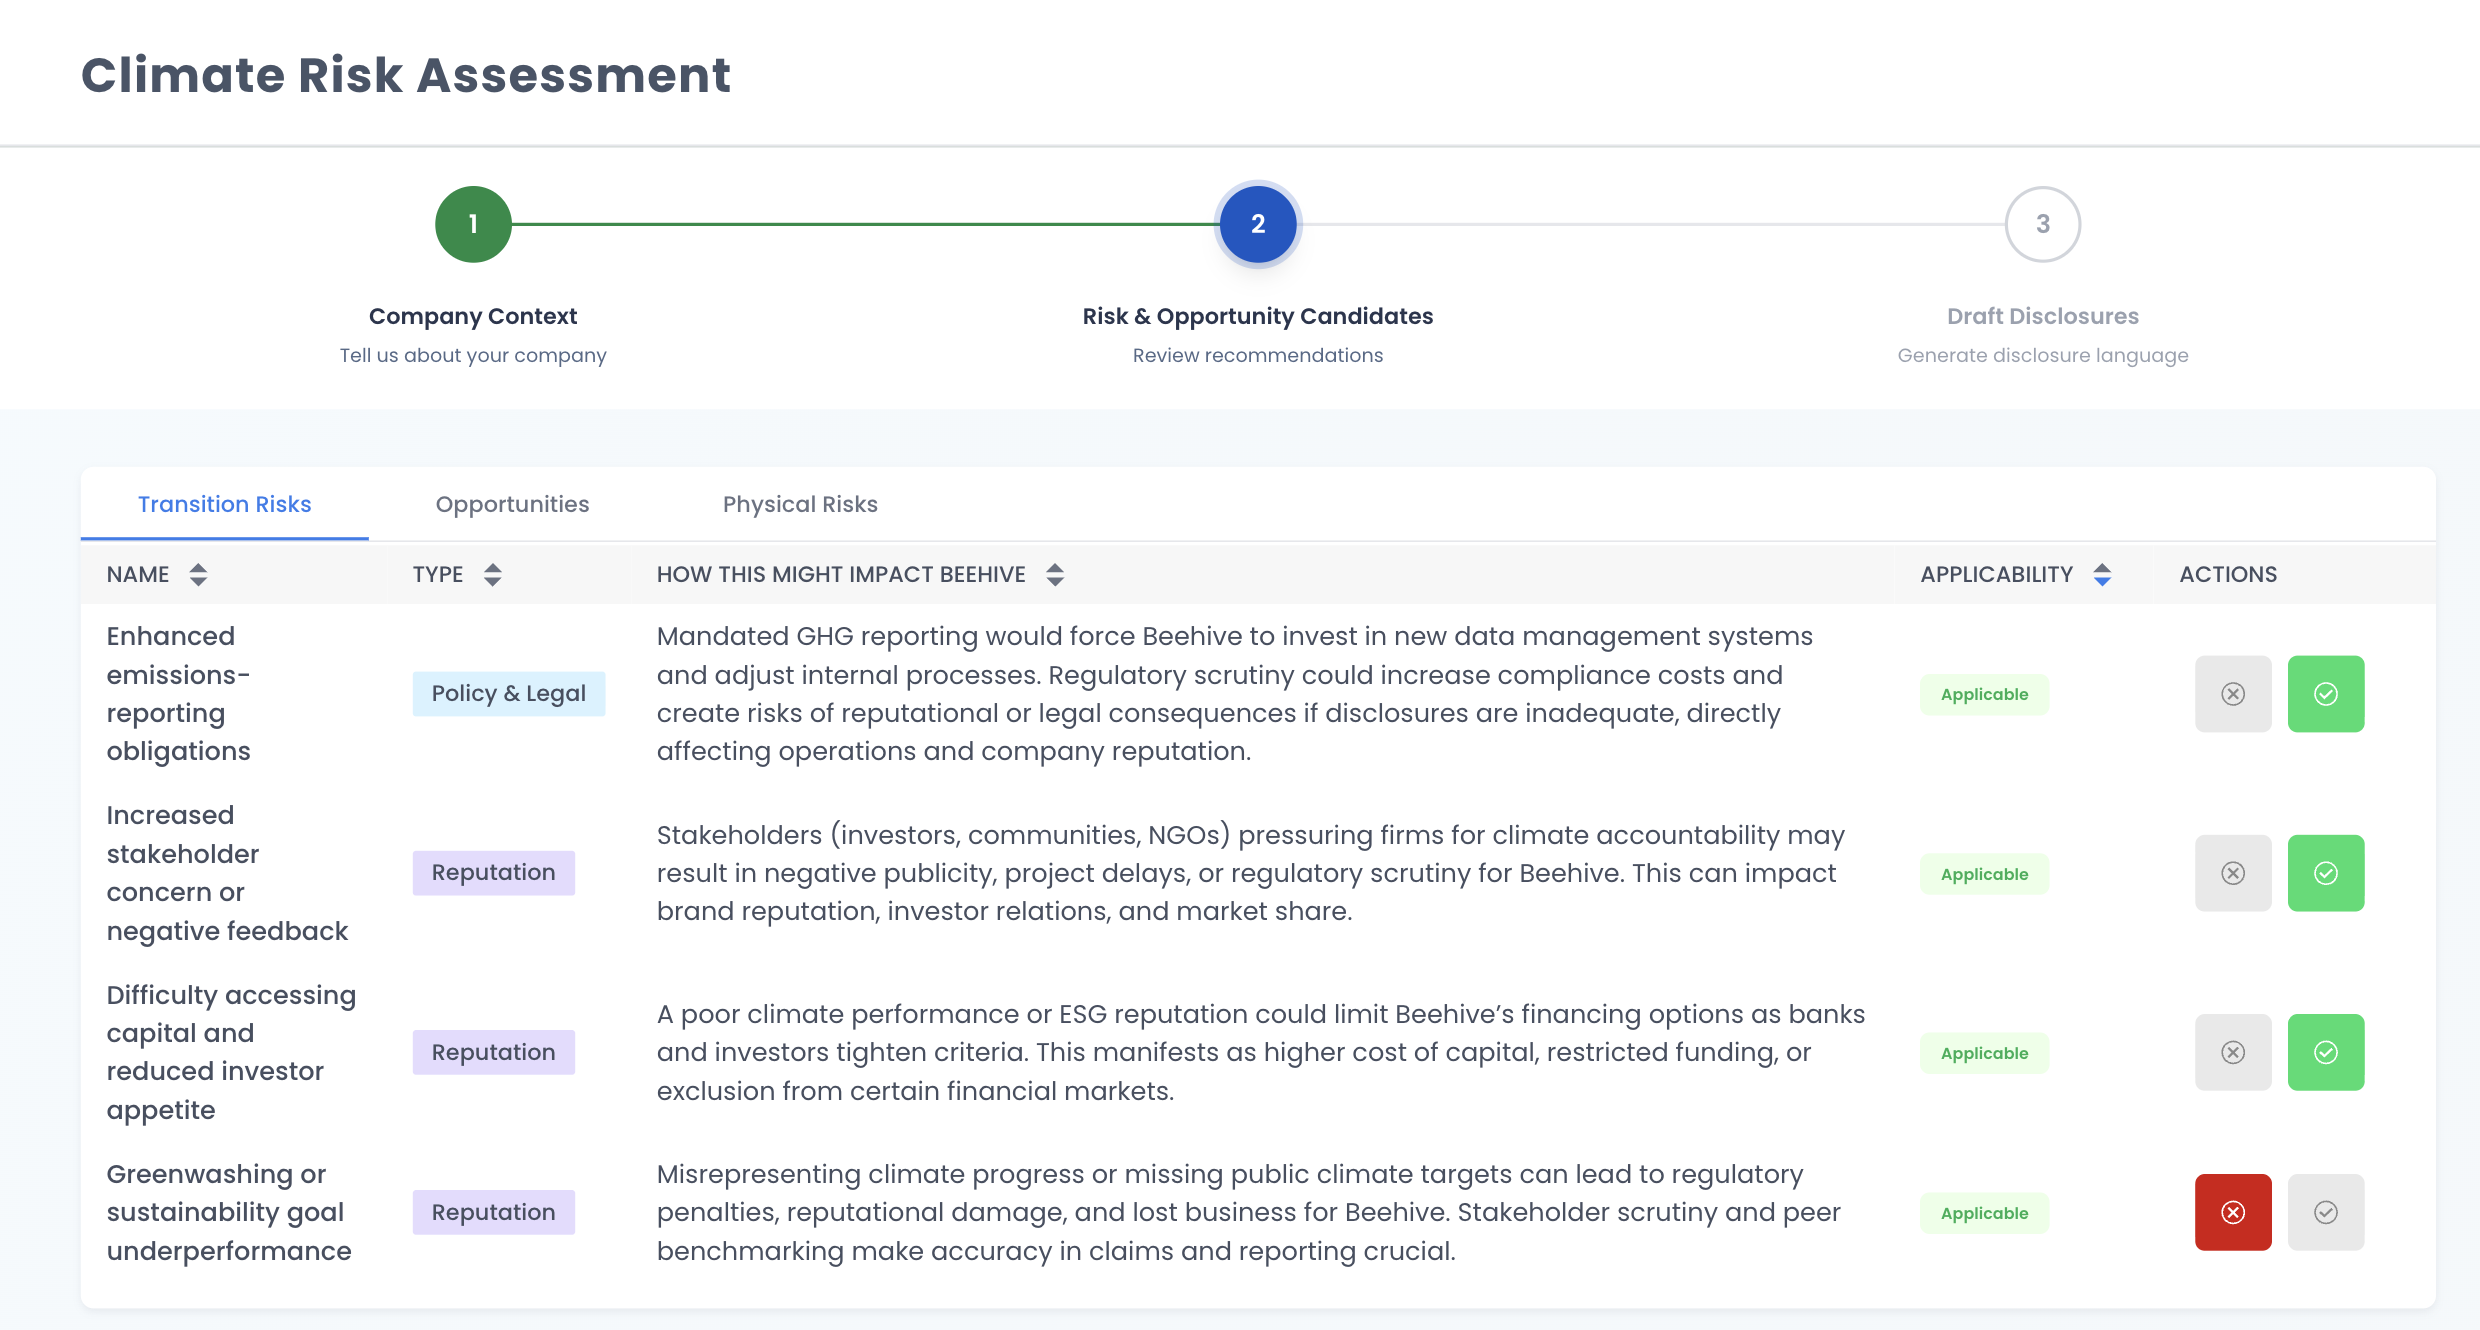Sort table by Applicability column
This screenshot has height=1330, width=2480.
[2101, 574]
